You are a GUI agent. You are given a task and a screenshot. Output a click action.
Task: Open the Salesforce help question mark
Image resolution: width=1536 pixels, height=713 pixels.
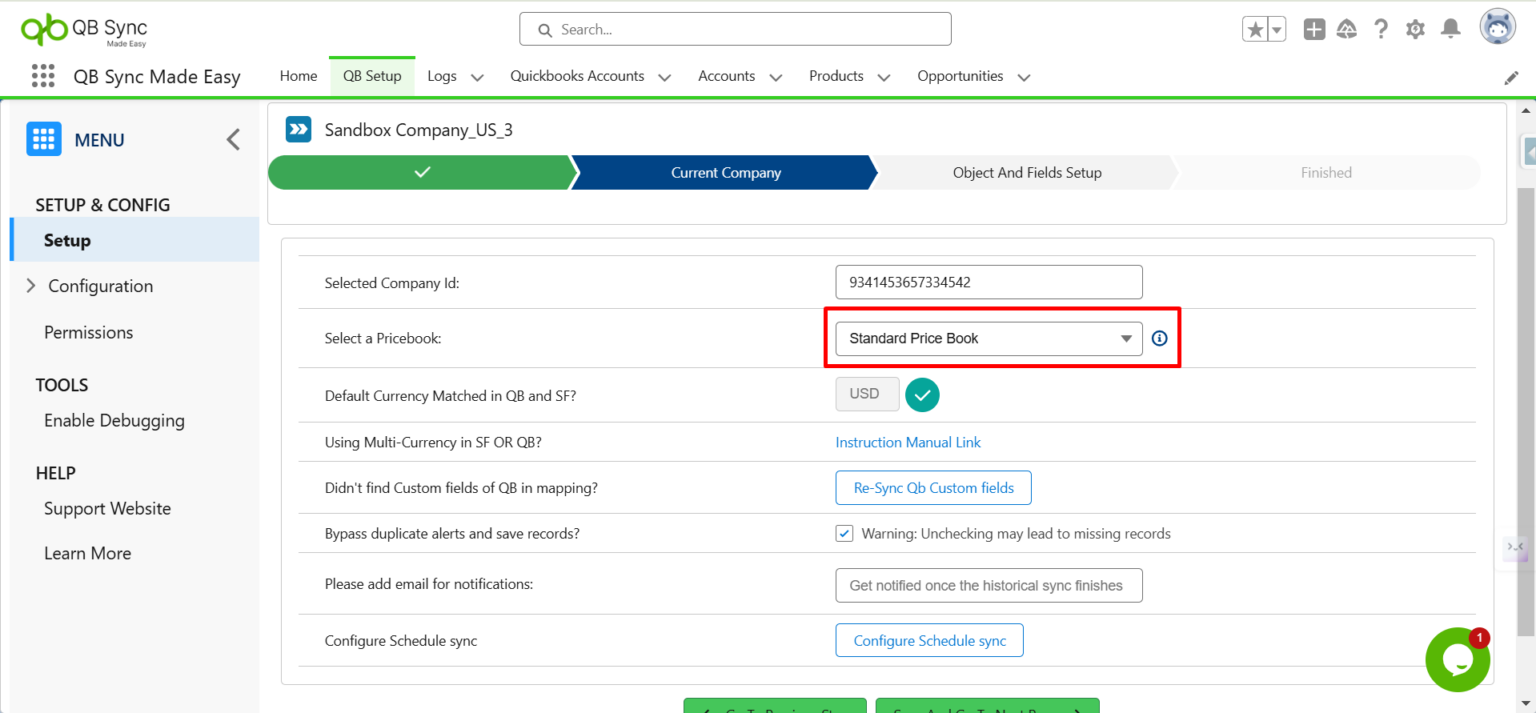point(1381,30)
